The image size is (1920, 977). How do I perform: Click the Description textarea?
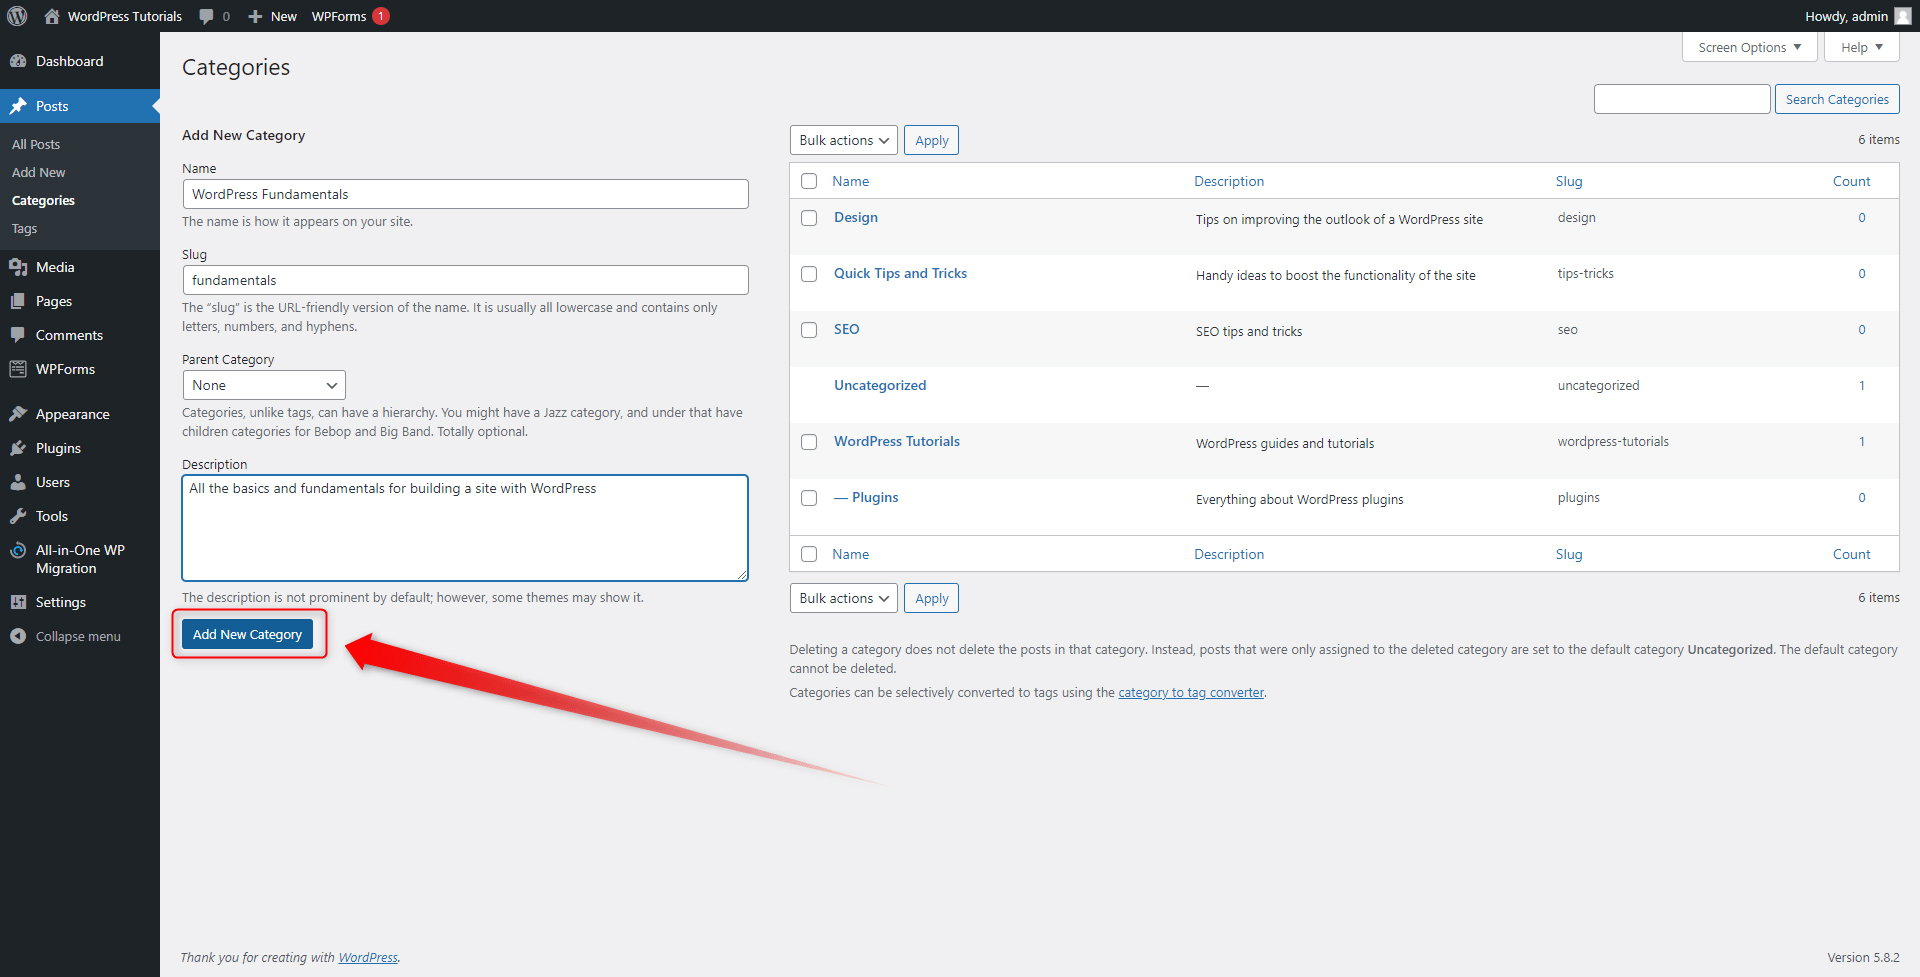(x=465, y=528)
